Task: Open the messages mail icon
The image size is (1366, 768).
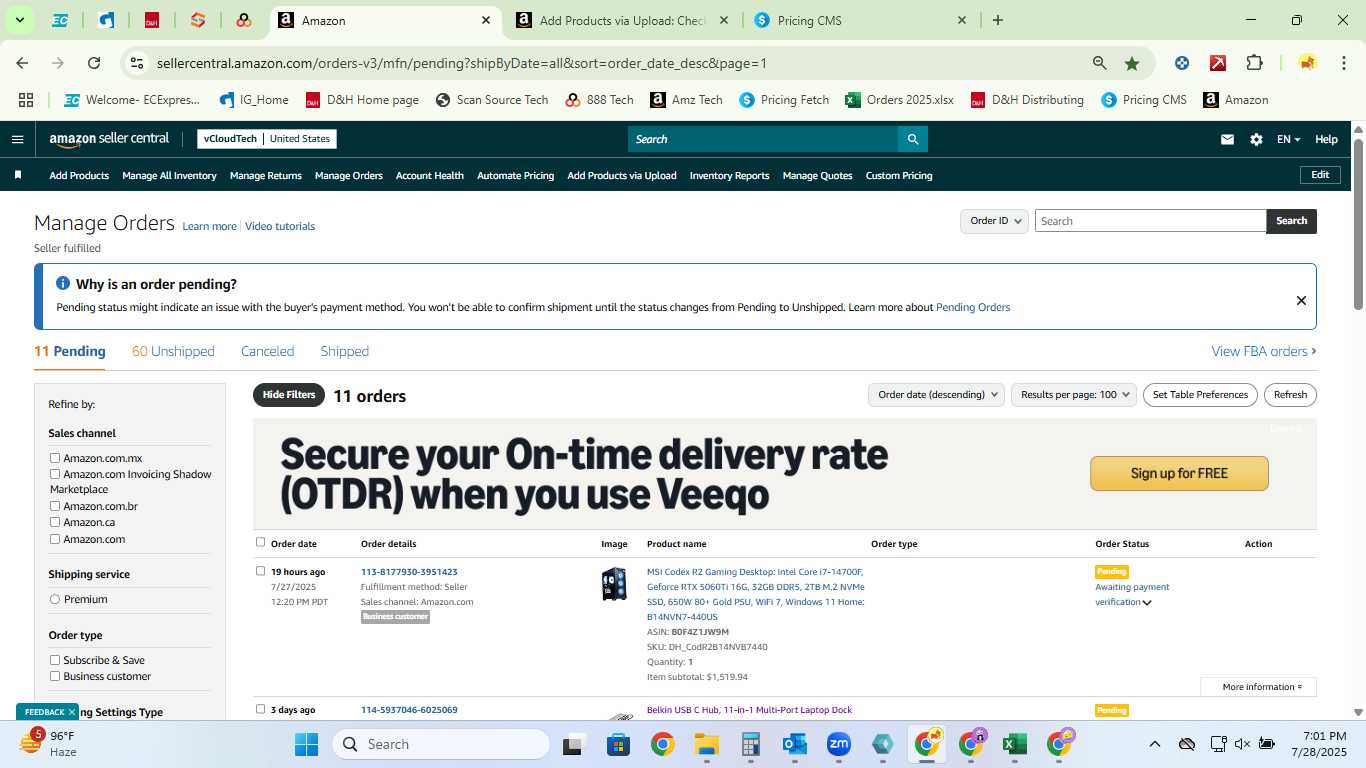Action: pos(1227,140)
